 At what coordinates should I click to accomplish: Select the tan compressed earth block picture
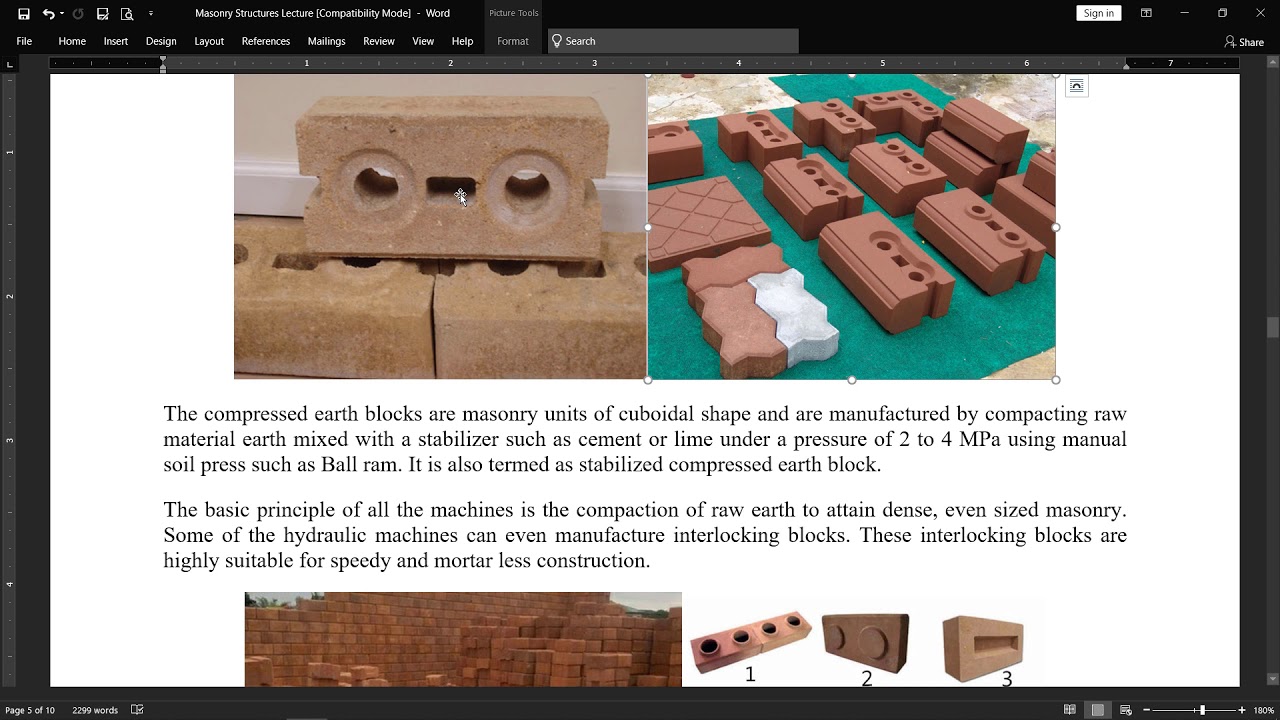point(440,227)
